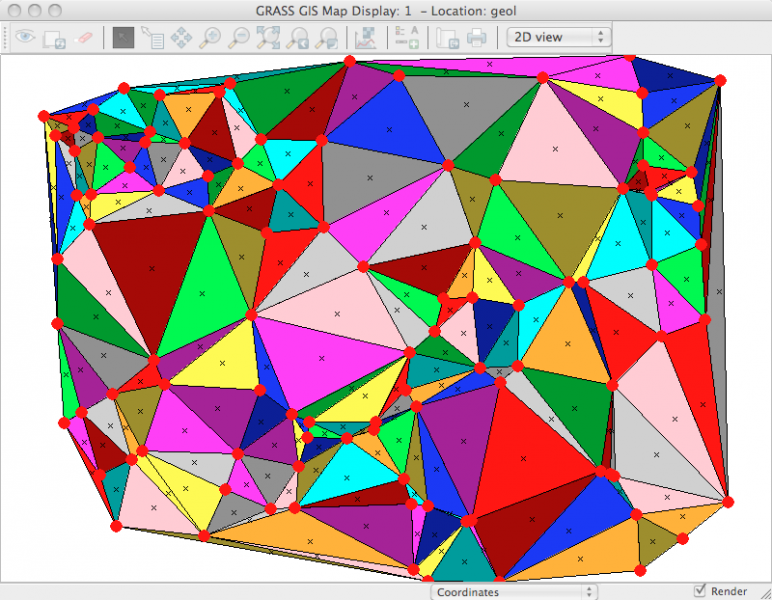Select the Pointer tool
The image size is (772, 600).
point(123,38)
